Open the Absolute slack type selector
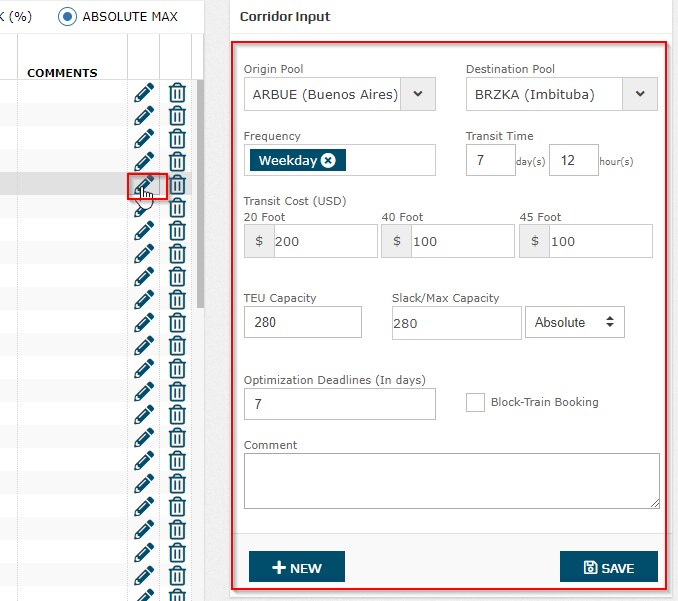 (x=574, y=322)
